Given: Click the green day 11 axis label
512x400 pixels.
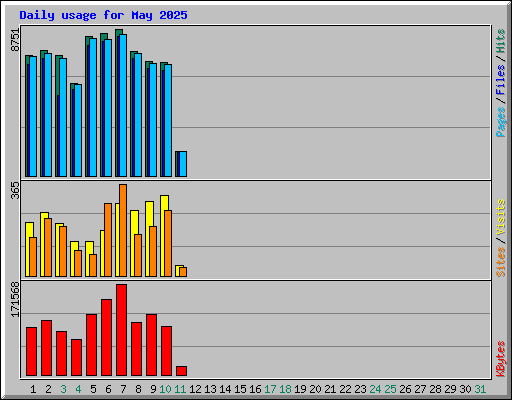Looking at the screenshot, I should coord(180,389).
